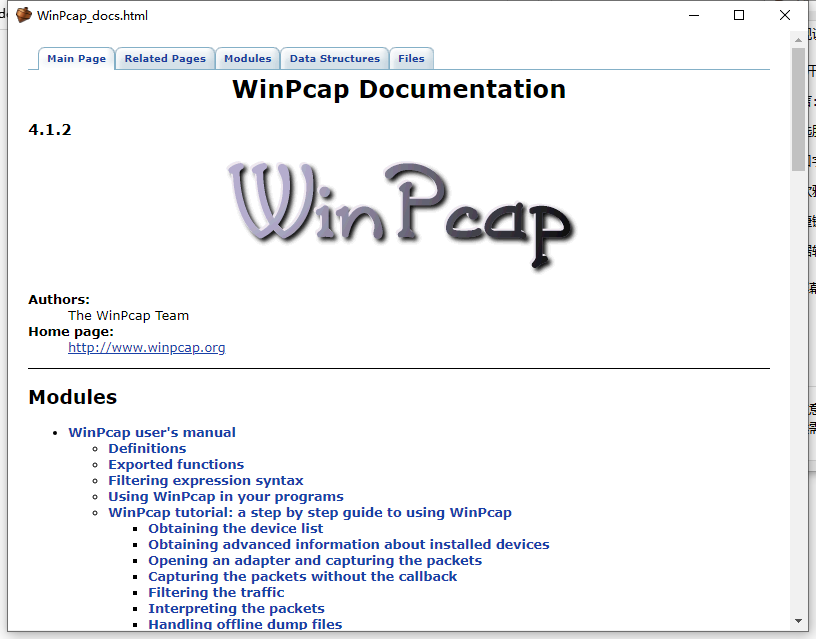Click the scrollbar up arrow
816x639 pixels.
pyautogui.click(x=798, y=40)
